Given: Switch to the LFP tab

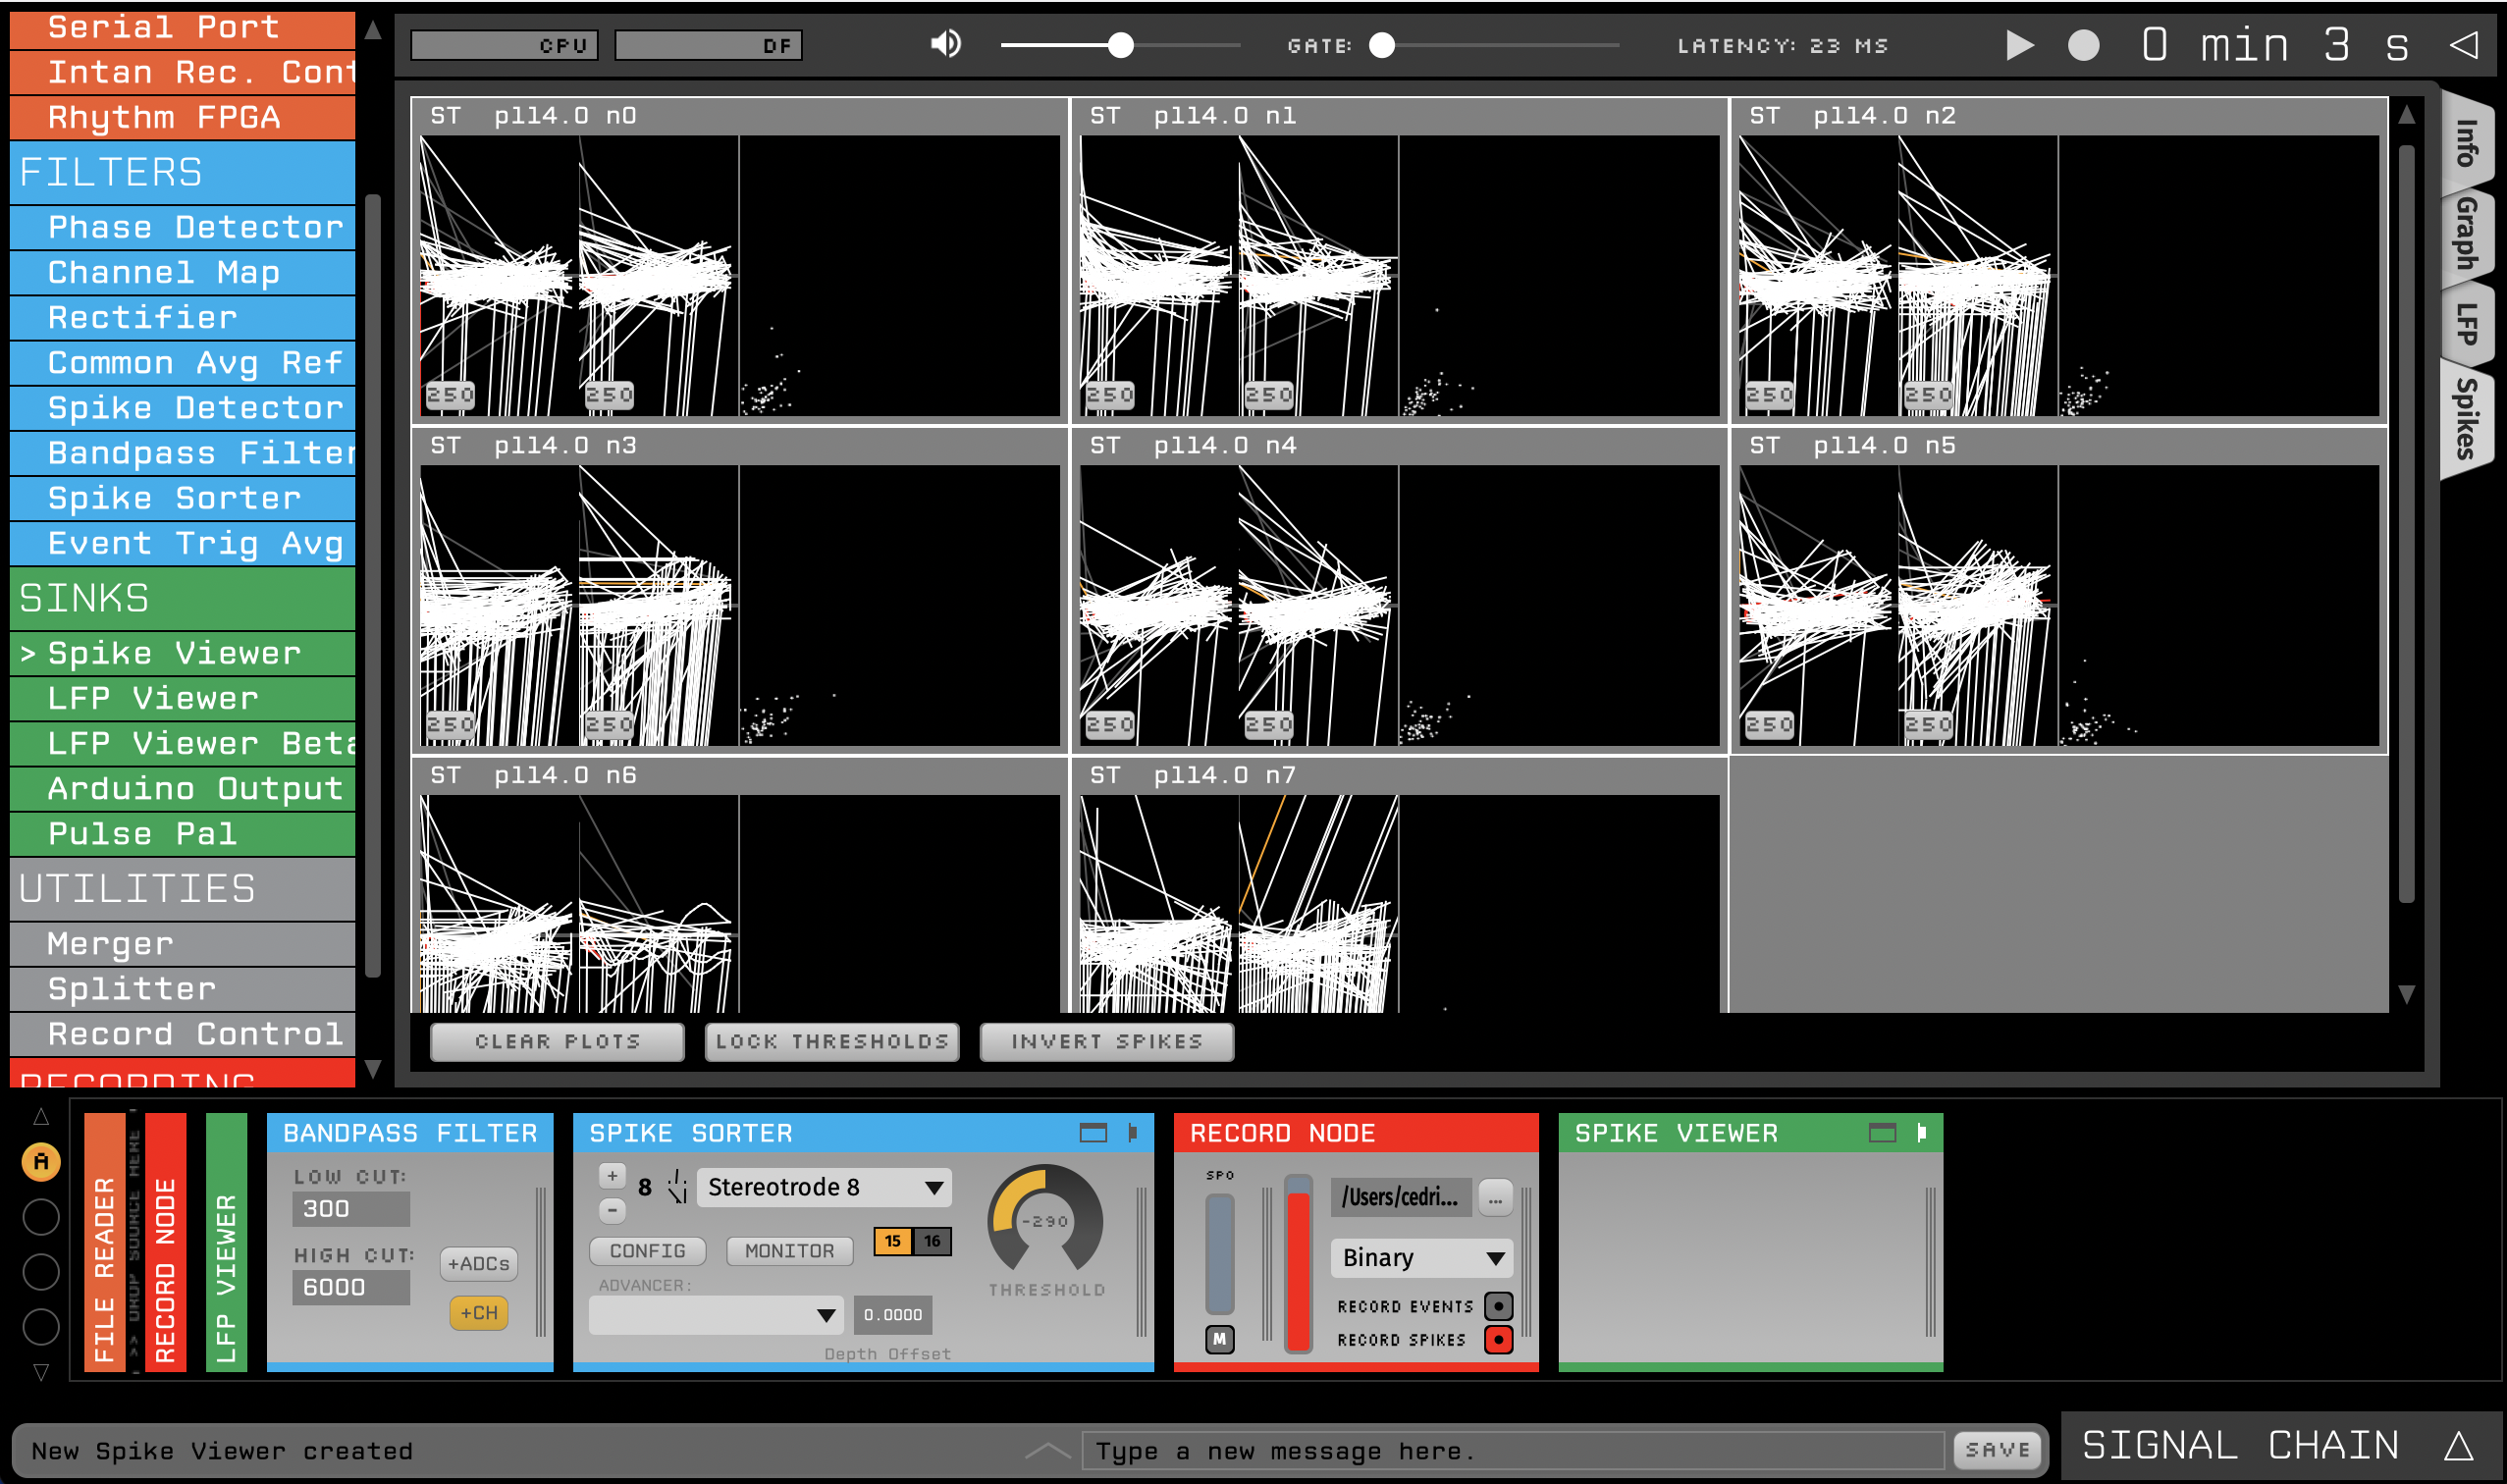Looking at the screenshot, I should [x=2467, y=324].
